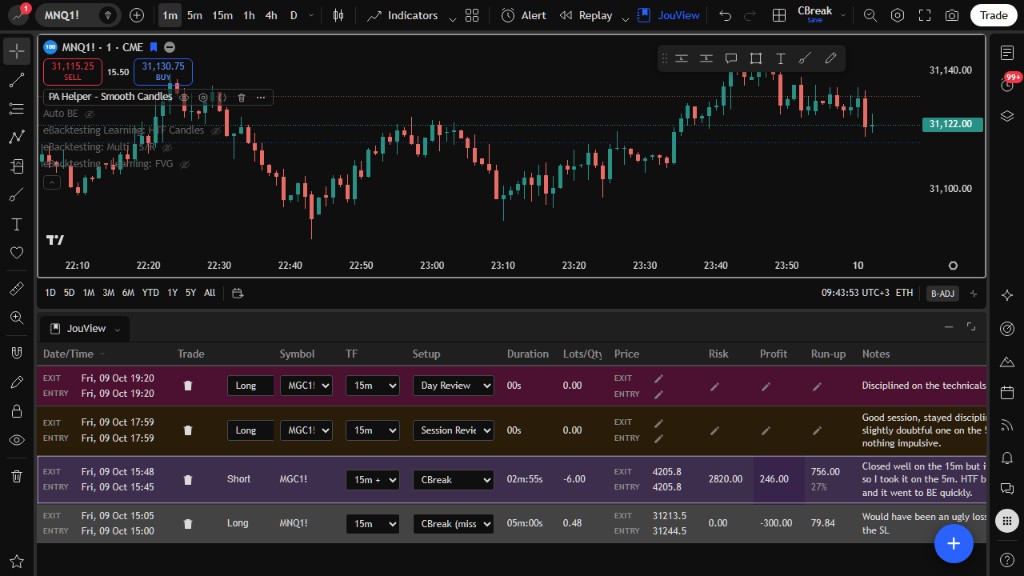The width and height of the screenshot is (1024, 576).
Task: Toggle magnet mode for drawings
Action: click(17, 353)
